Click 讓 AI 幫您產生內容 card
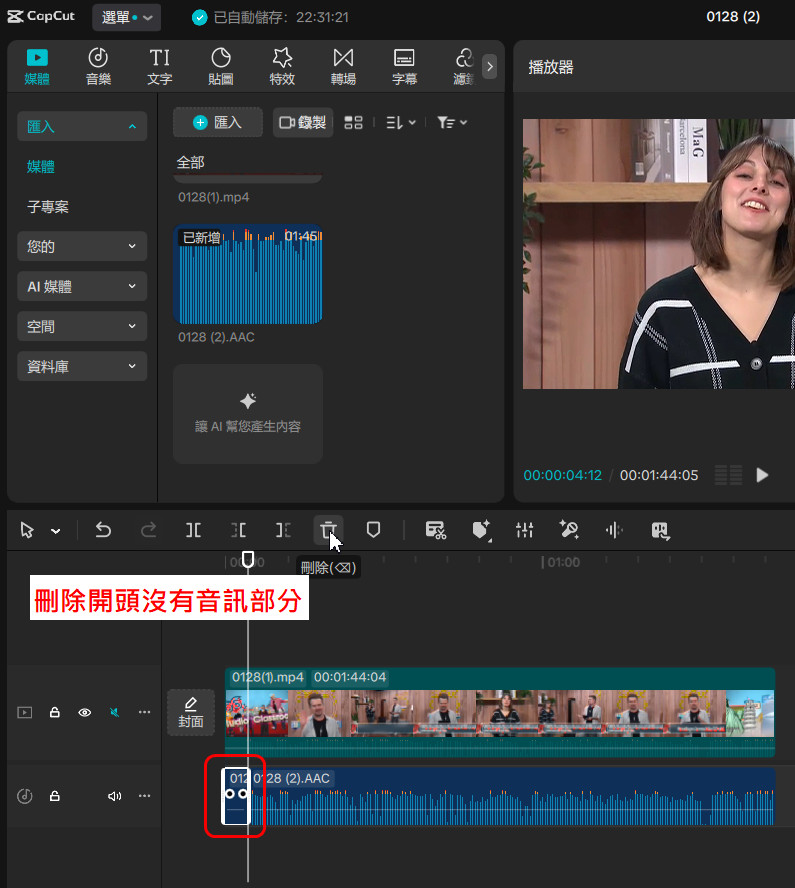 point(248,414)
